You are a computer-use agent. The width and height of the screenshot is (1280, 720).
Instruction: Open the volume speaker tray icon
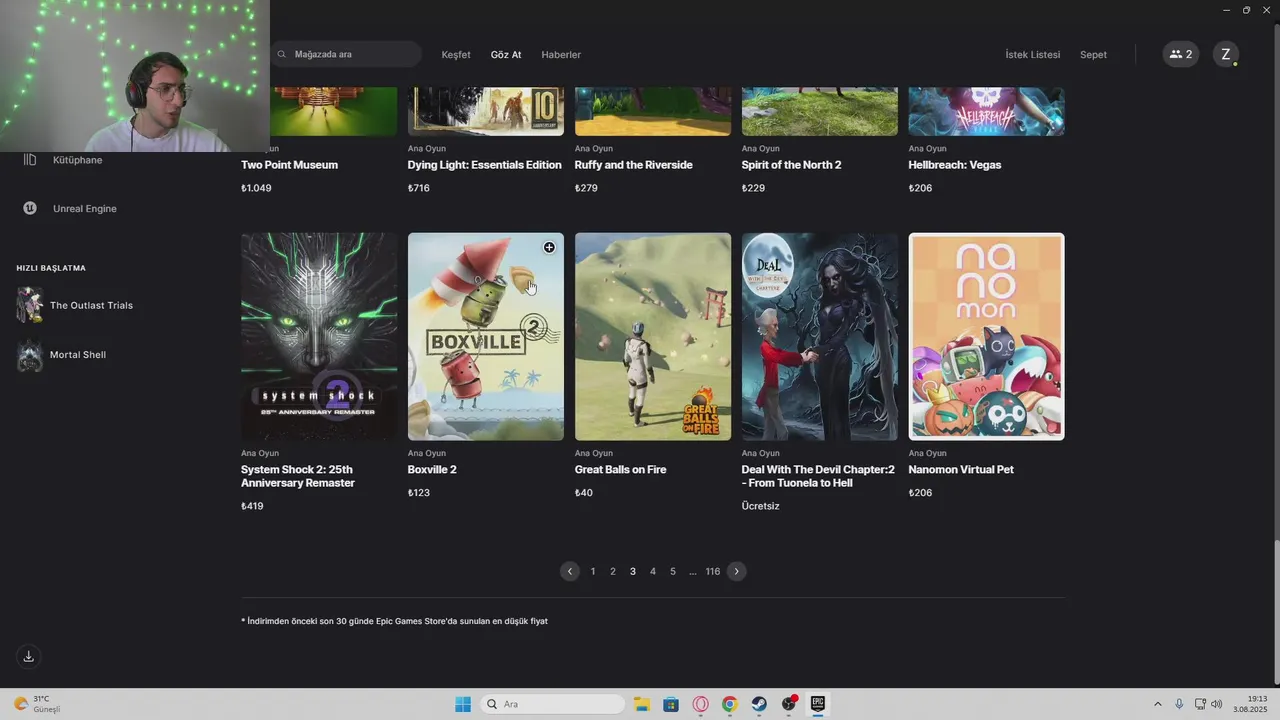click(x=1217, y=704)
